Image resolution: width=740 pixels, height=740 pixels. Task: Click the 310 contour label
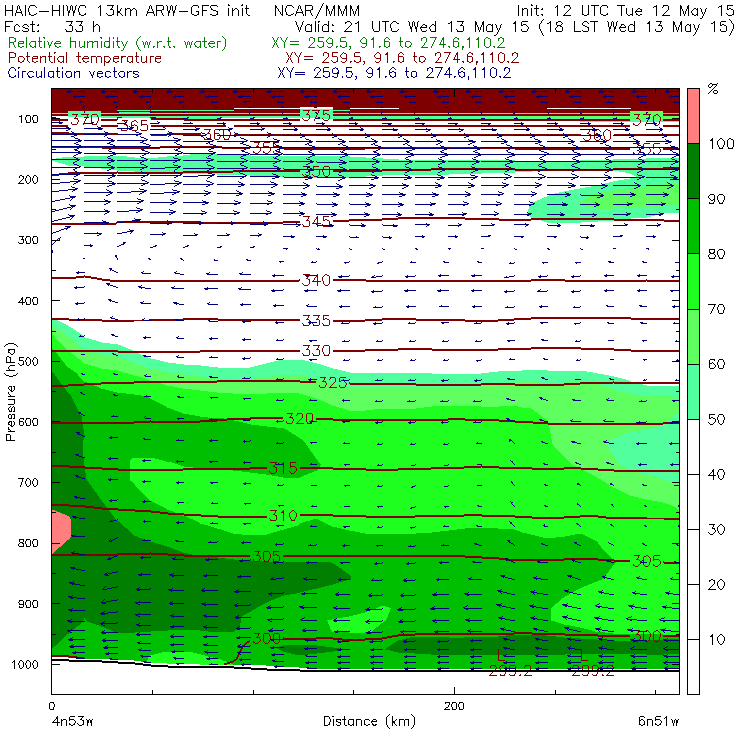coord(283,515)
